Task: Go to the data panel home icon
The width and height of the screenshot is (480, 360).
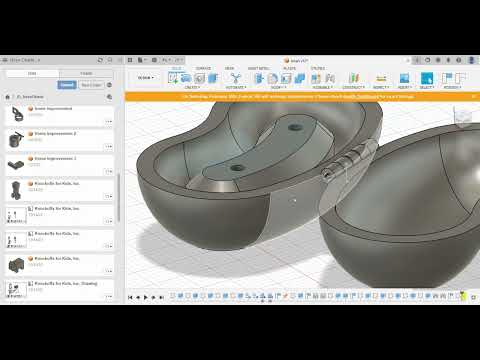Action: click(x=7, y=97)
